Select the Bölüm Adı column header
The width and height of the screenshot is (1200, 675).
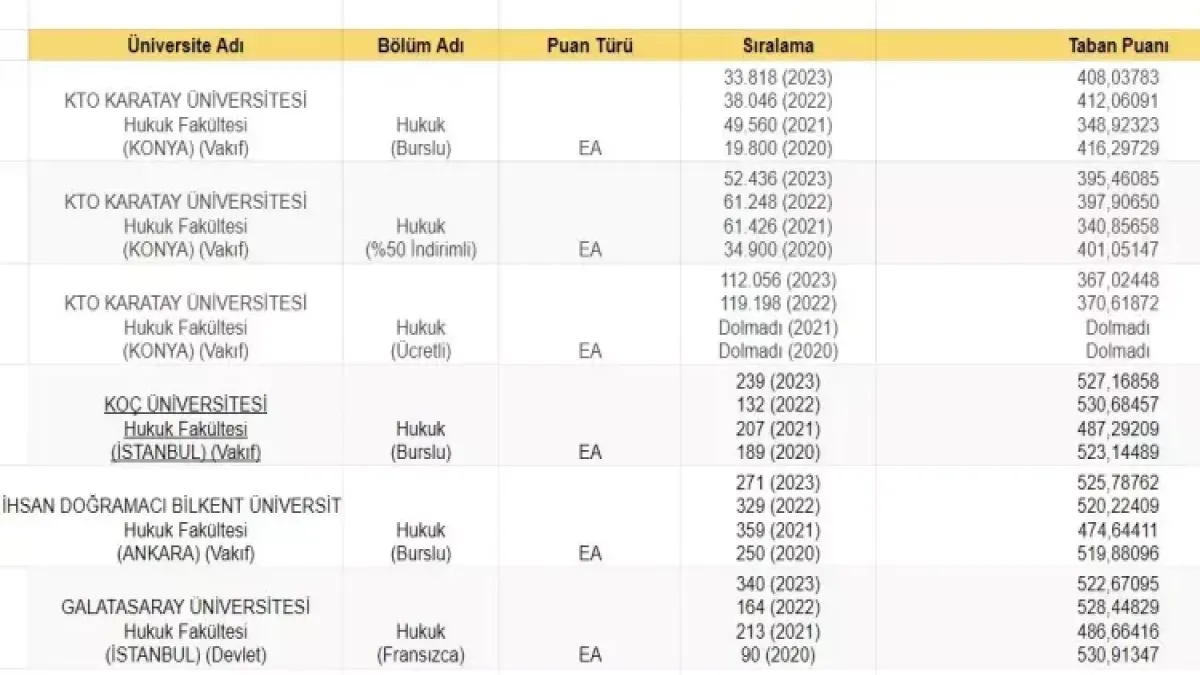(420, 46)
